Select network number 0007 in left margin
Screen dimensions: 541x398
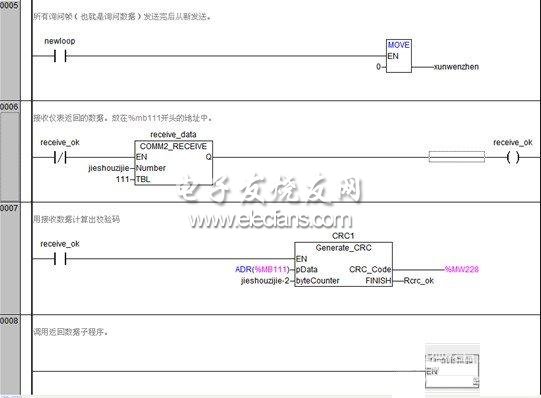click(x=9, y=208)
